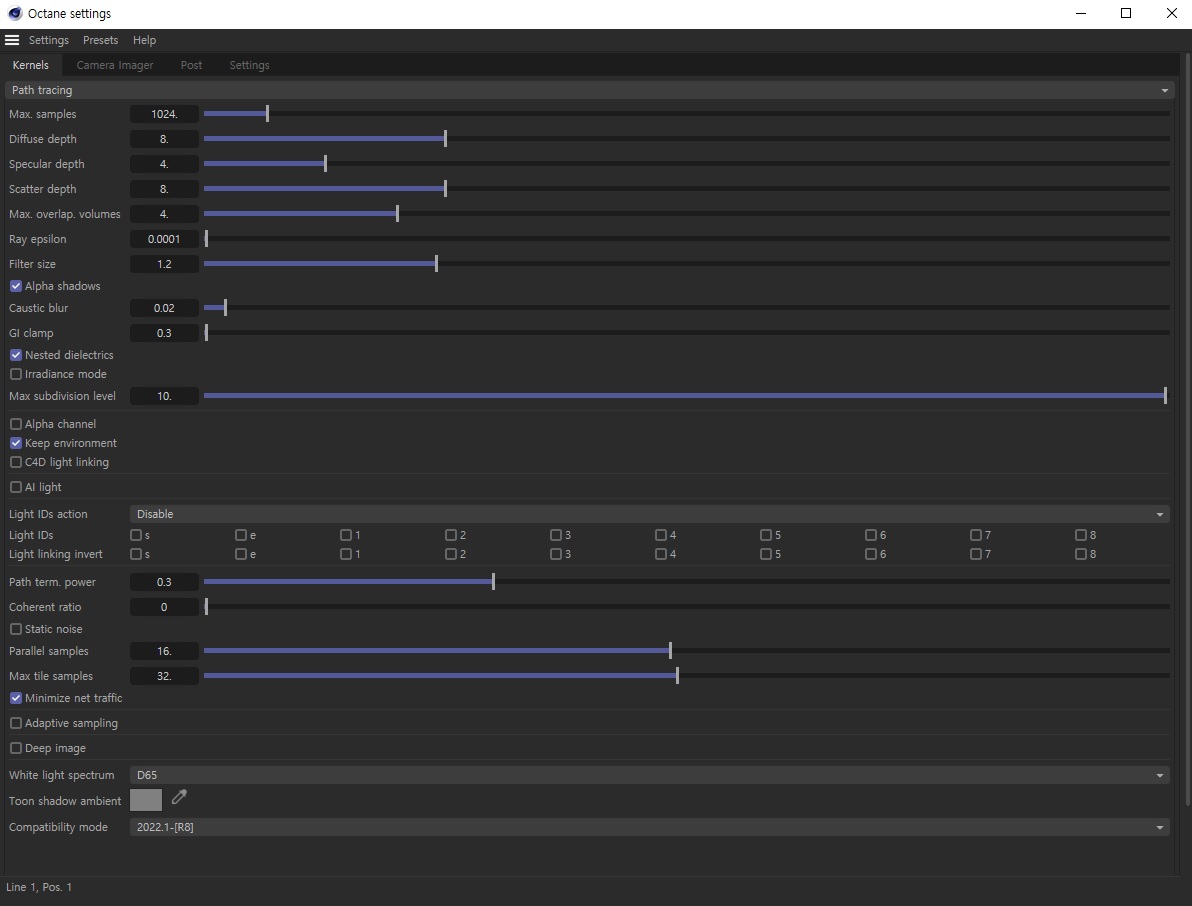
Task: Click the Diffuse depth slider
Action: 686,139
